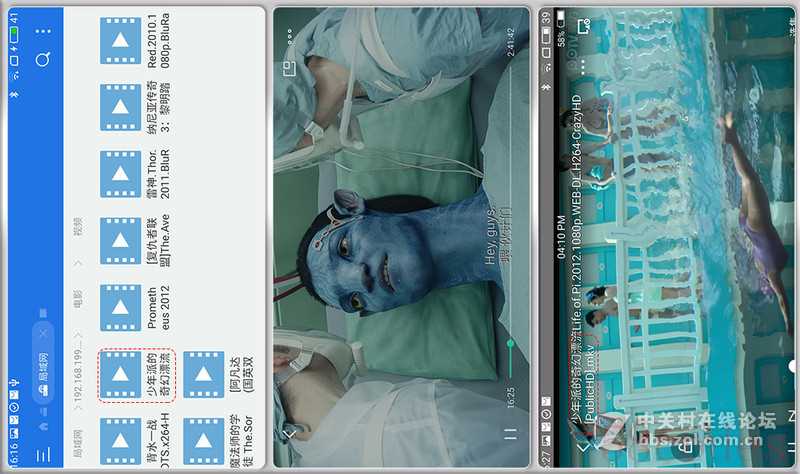Select the 电影 breadcrumb
This screenshot has height=474, width=800.
click(x=78, y=300)
